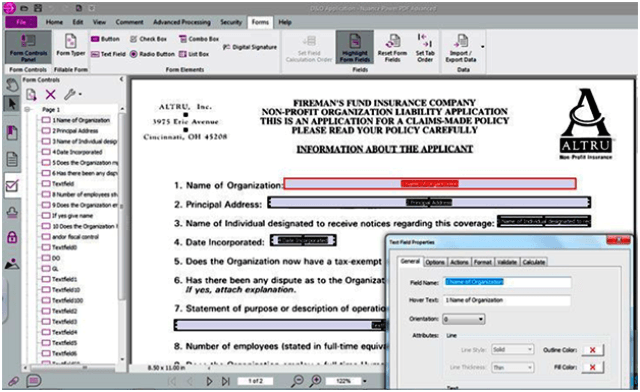
Task: Select 'Textfield10' tree item
Action: point(61,290)
